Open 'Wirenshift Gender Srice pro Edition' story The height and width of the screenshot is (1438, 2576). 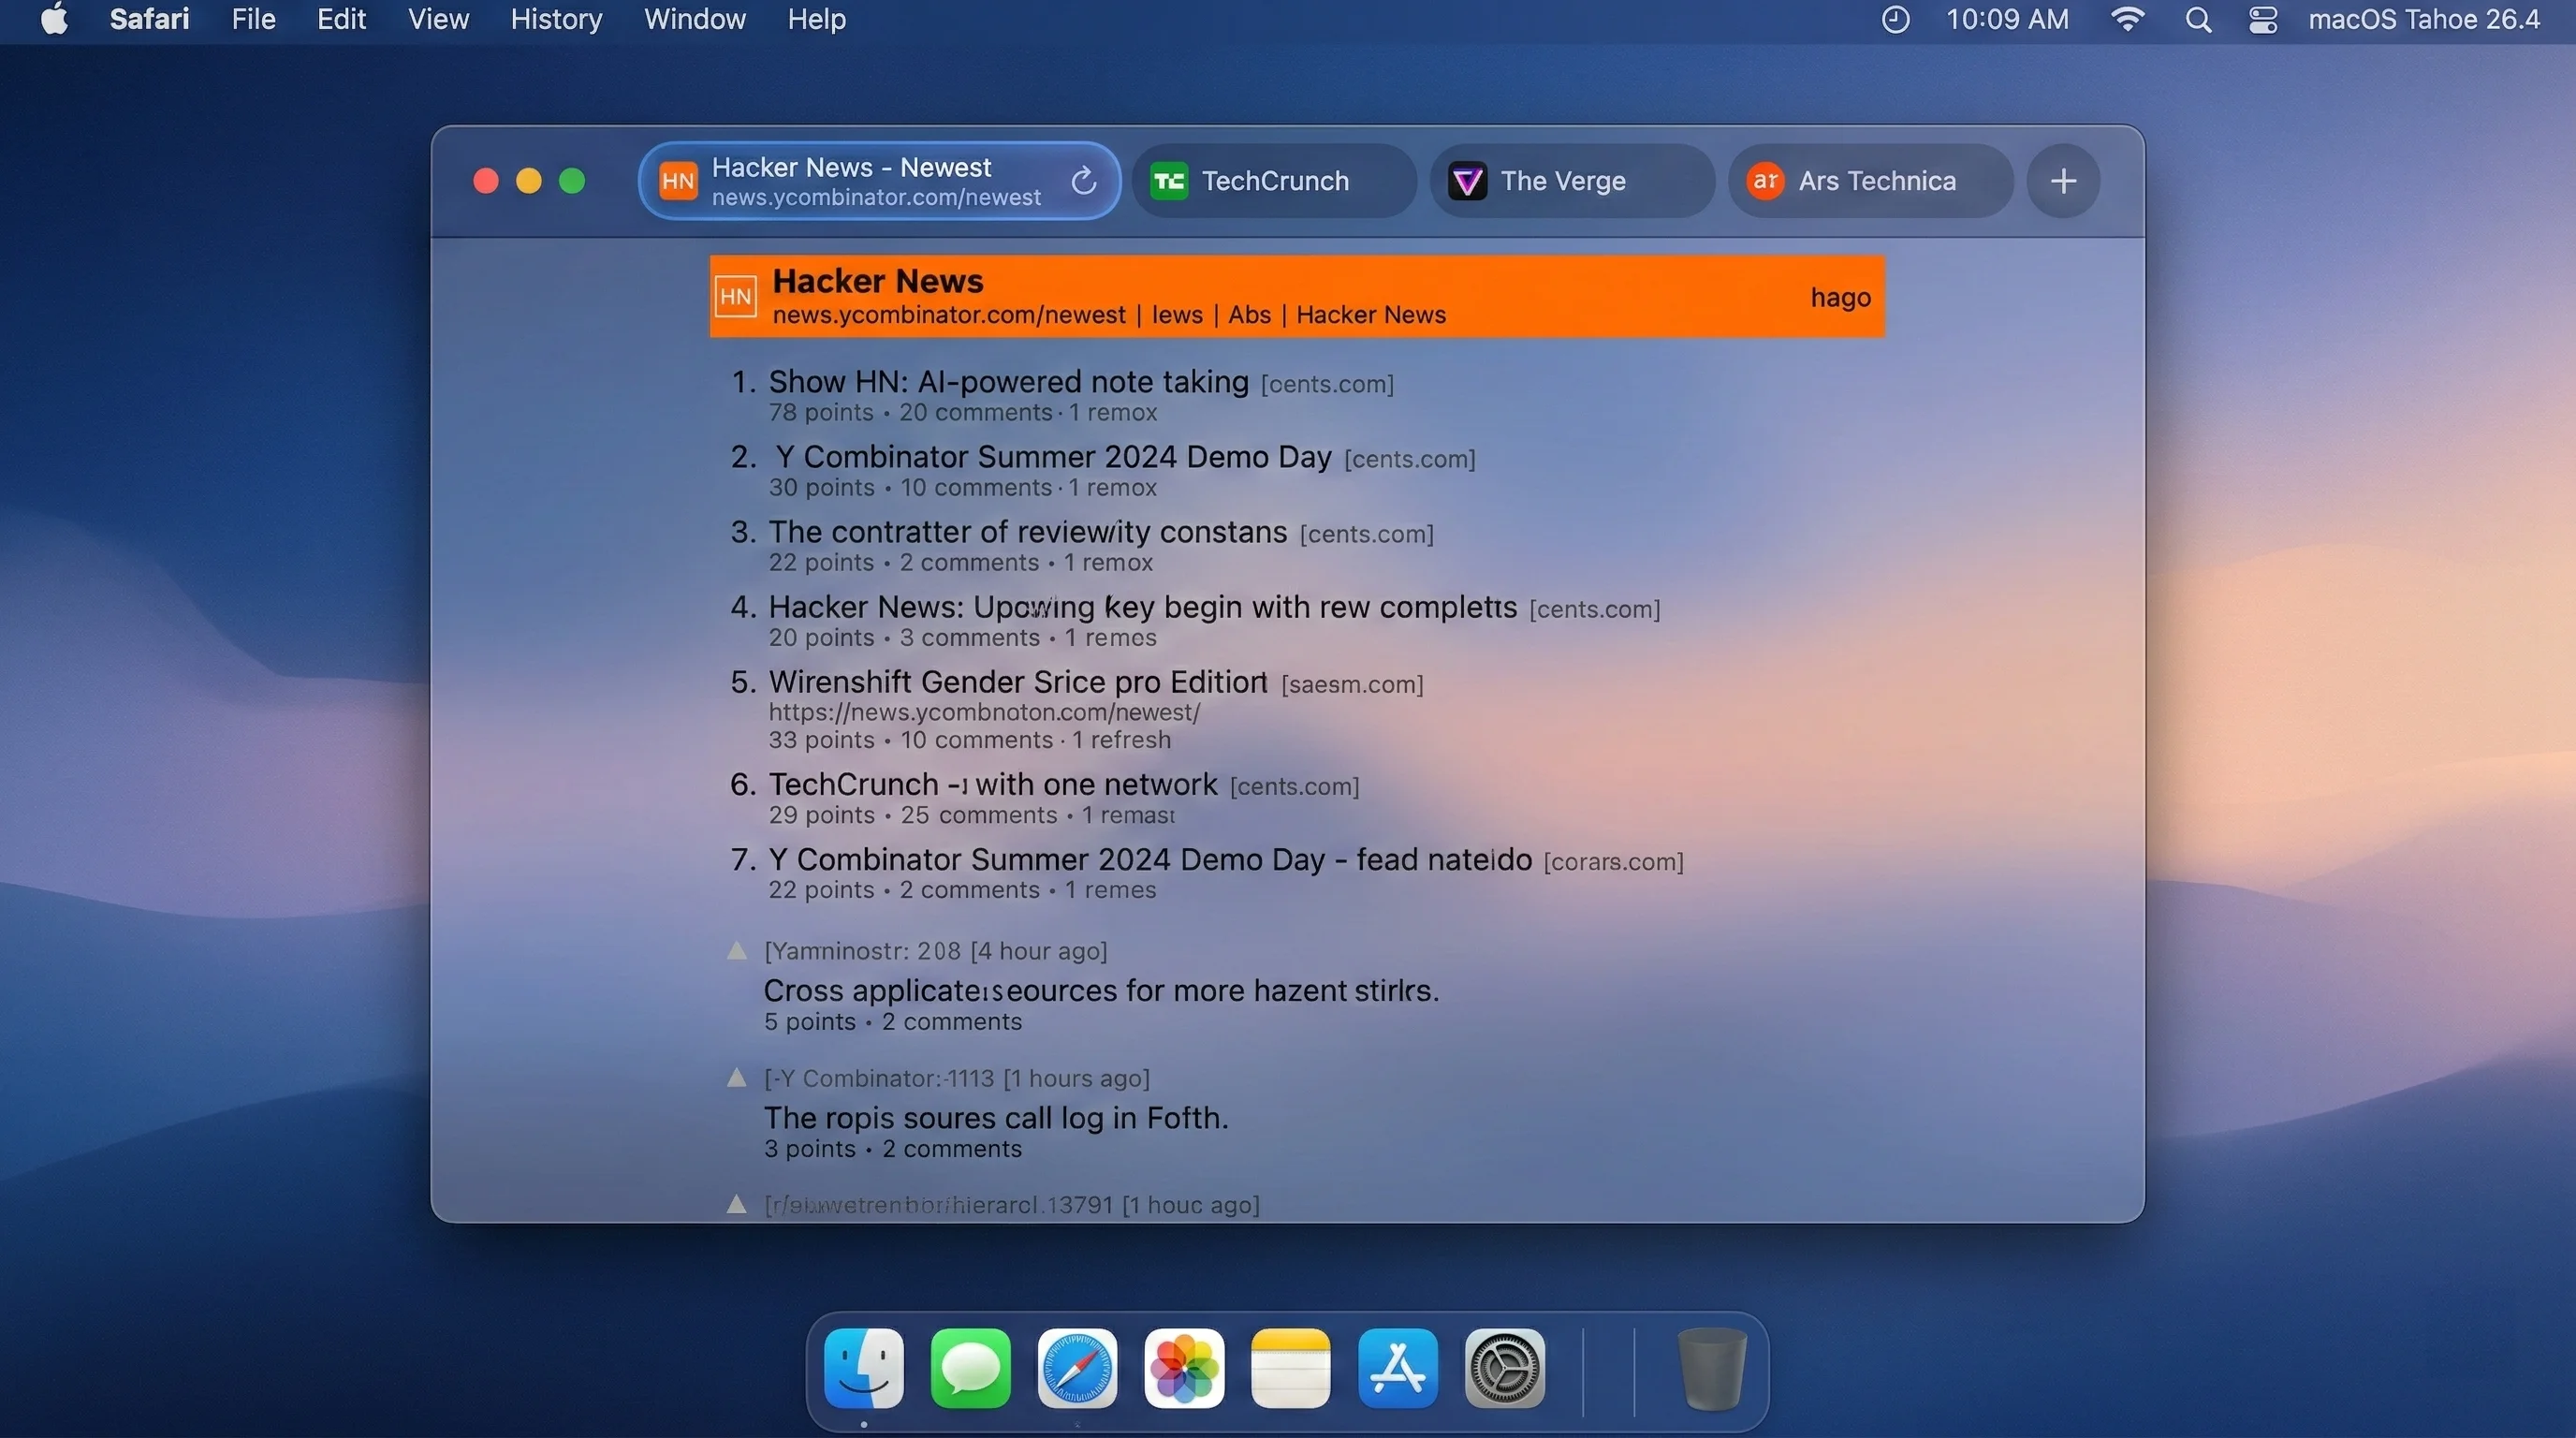pos(1018,682)
